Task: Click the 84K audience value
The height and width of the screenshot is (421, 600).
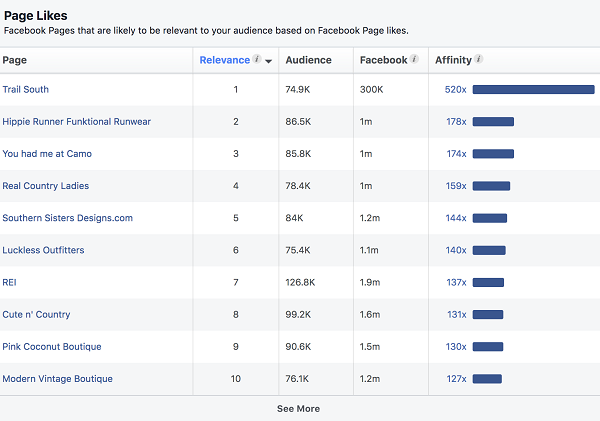Action: click(294, 218)
